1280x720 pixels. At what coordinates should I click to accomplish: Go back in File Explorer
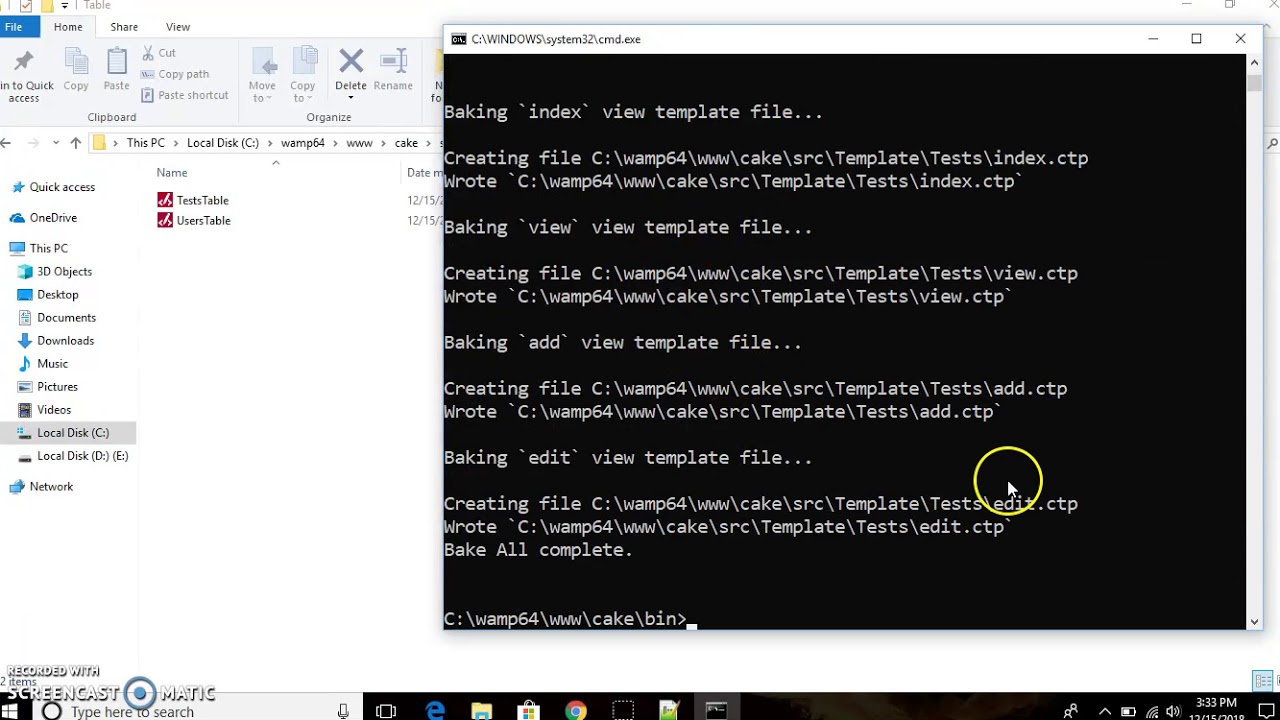click(x=6, y=143)
